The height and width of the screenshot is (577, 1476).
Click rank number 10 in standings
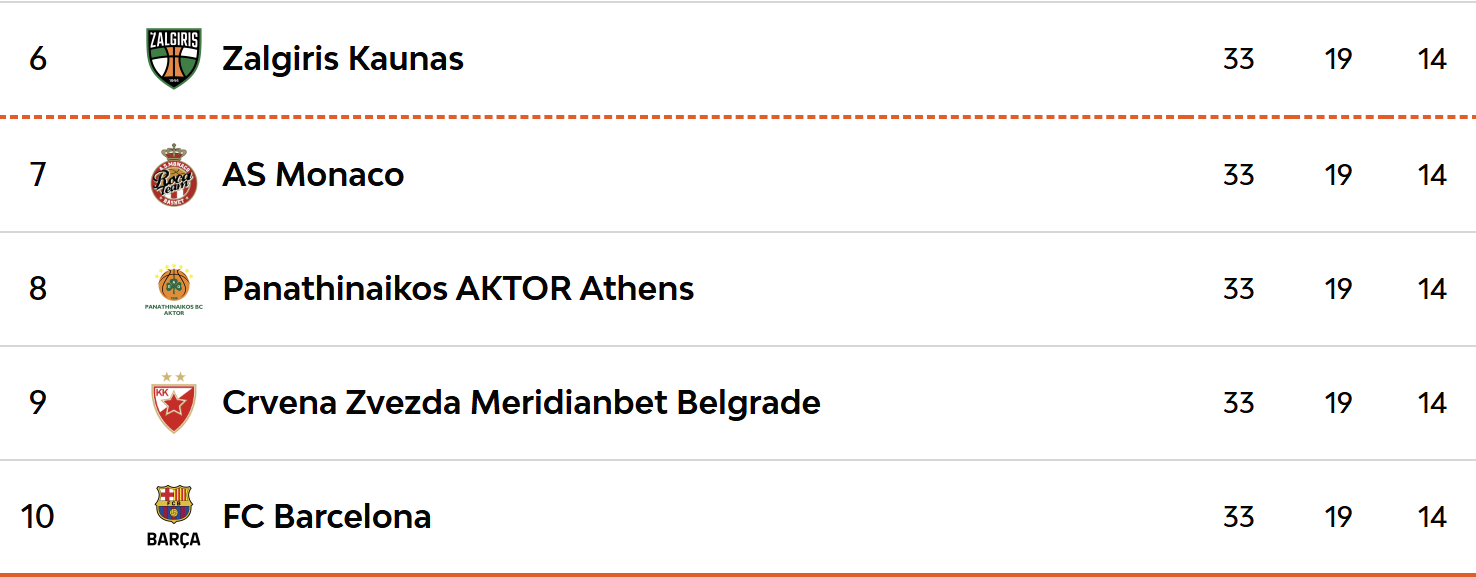(x=38, y=517)
